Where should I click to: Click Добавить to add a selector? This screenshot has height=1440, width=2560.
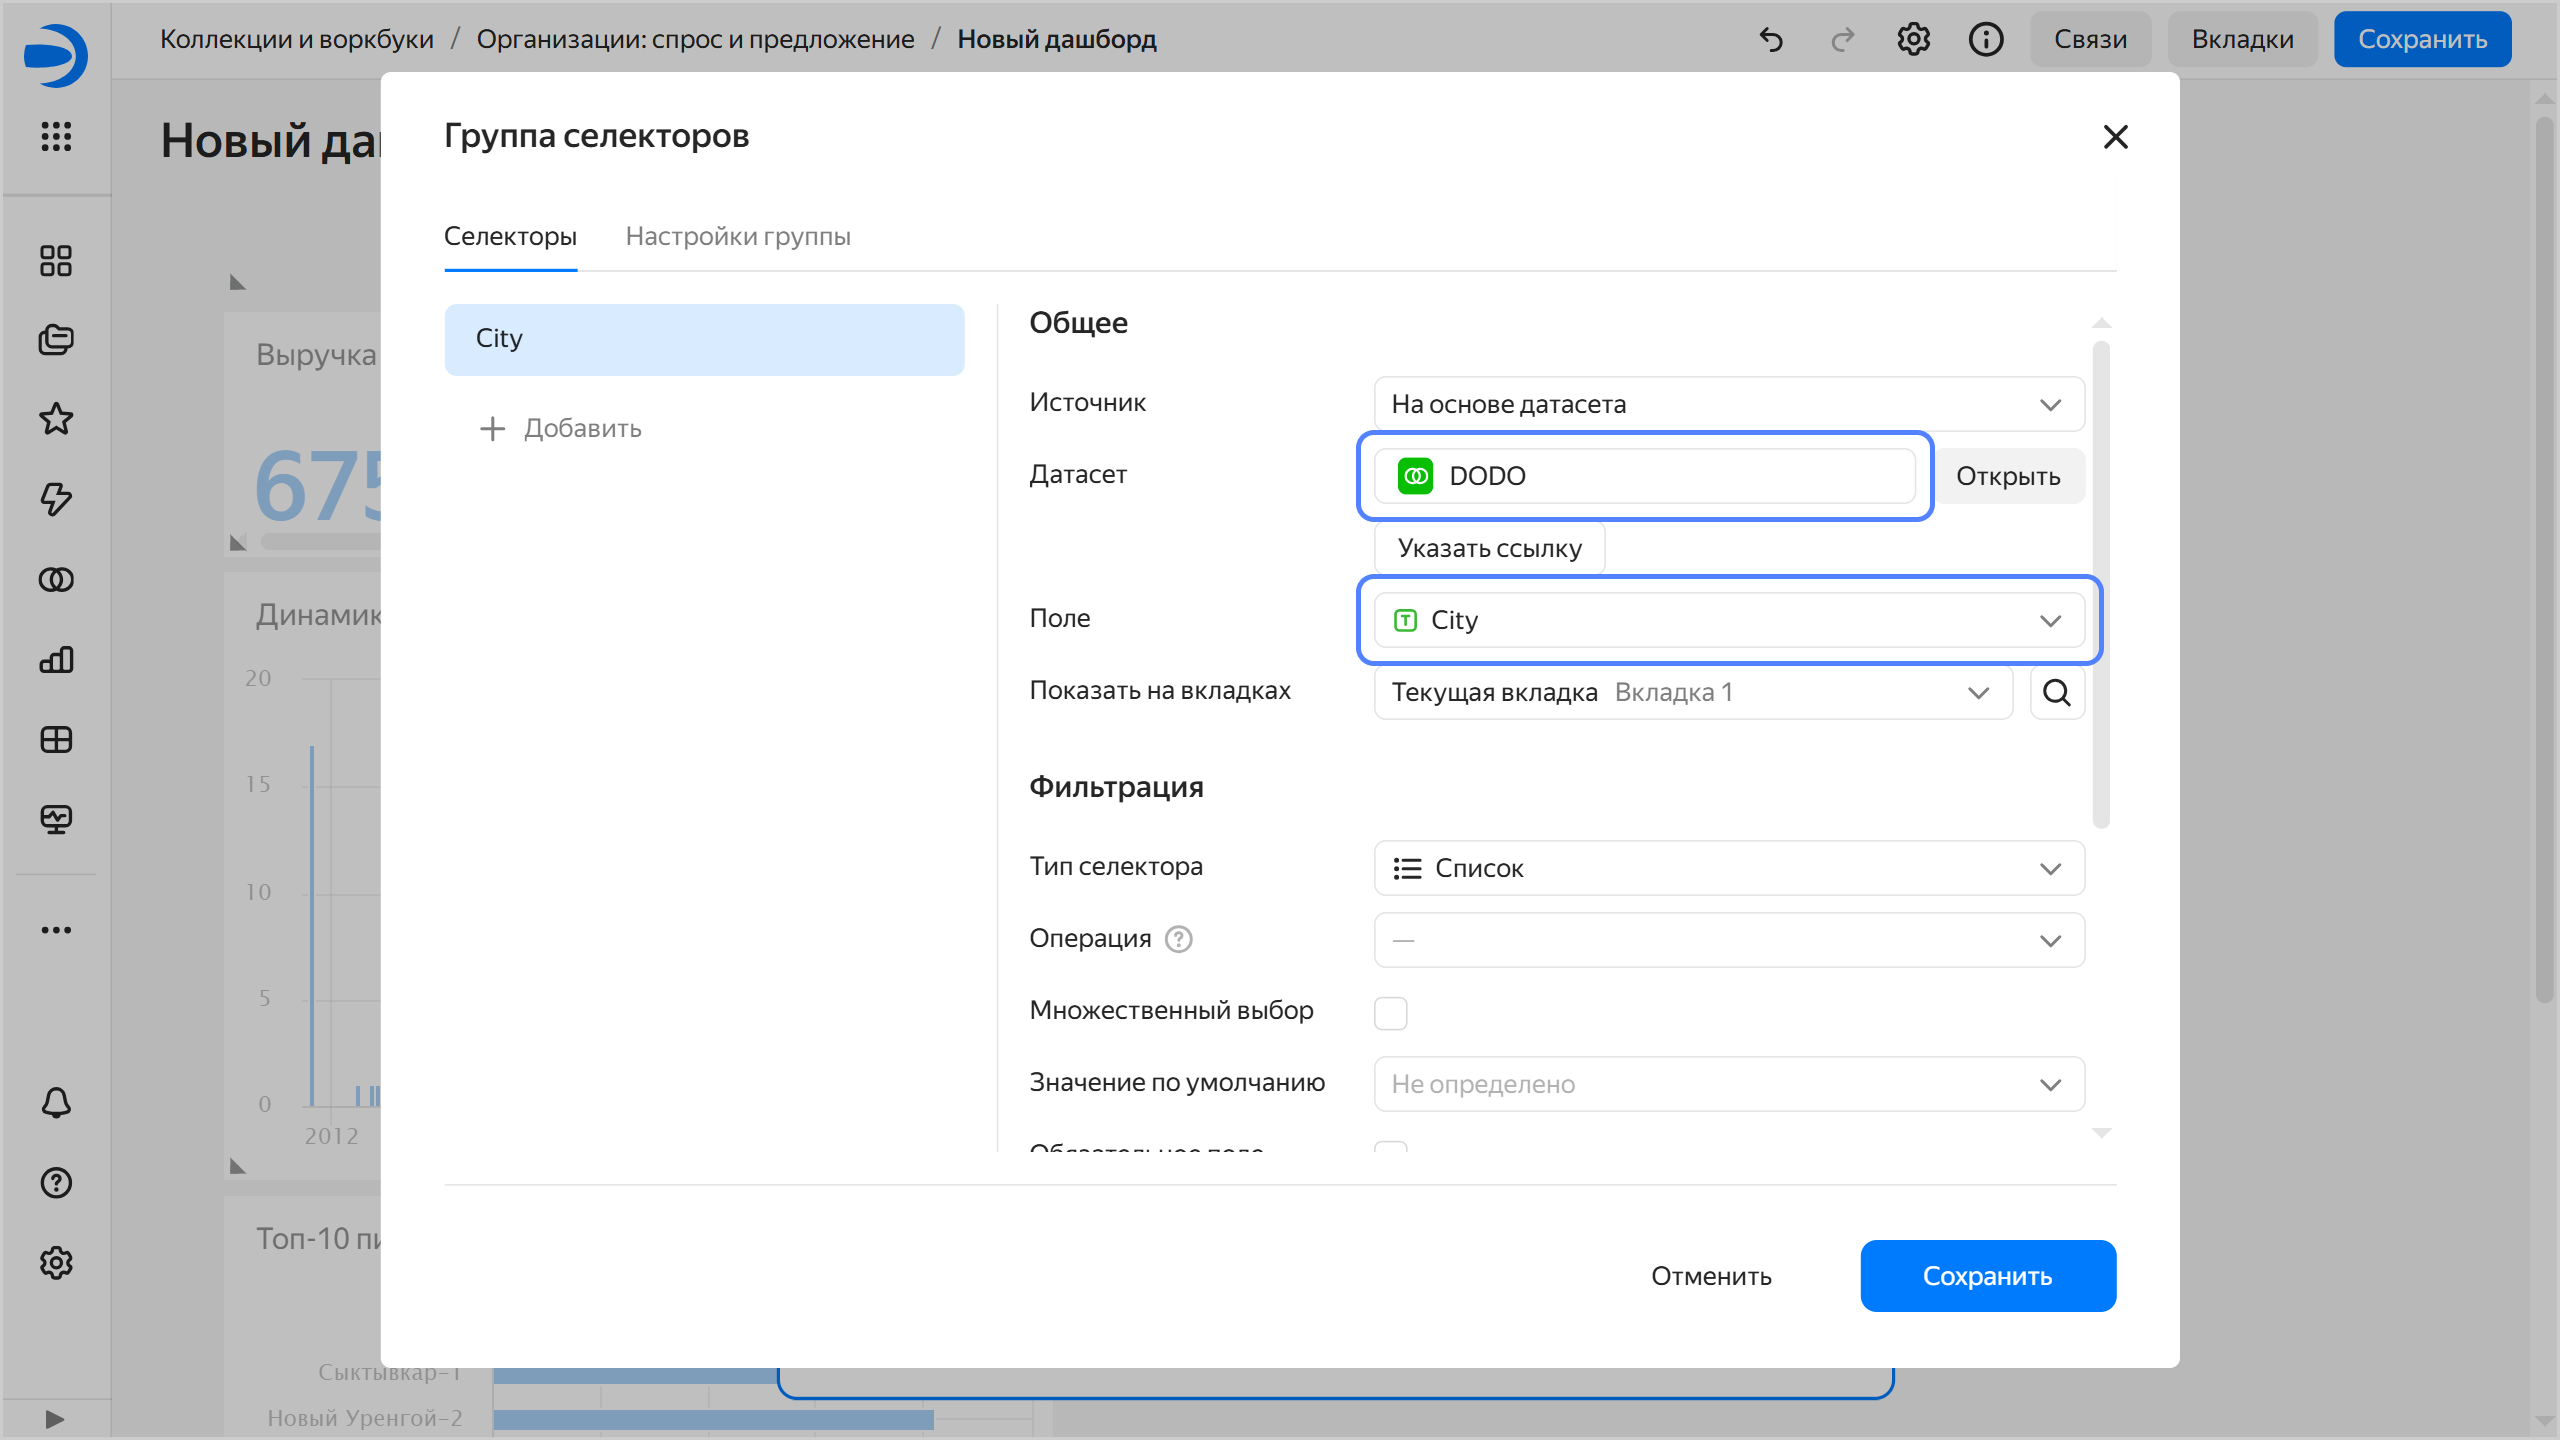(x=560, y=428)
